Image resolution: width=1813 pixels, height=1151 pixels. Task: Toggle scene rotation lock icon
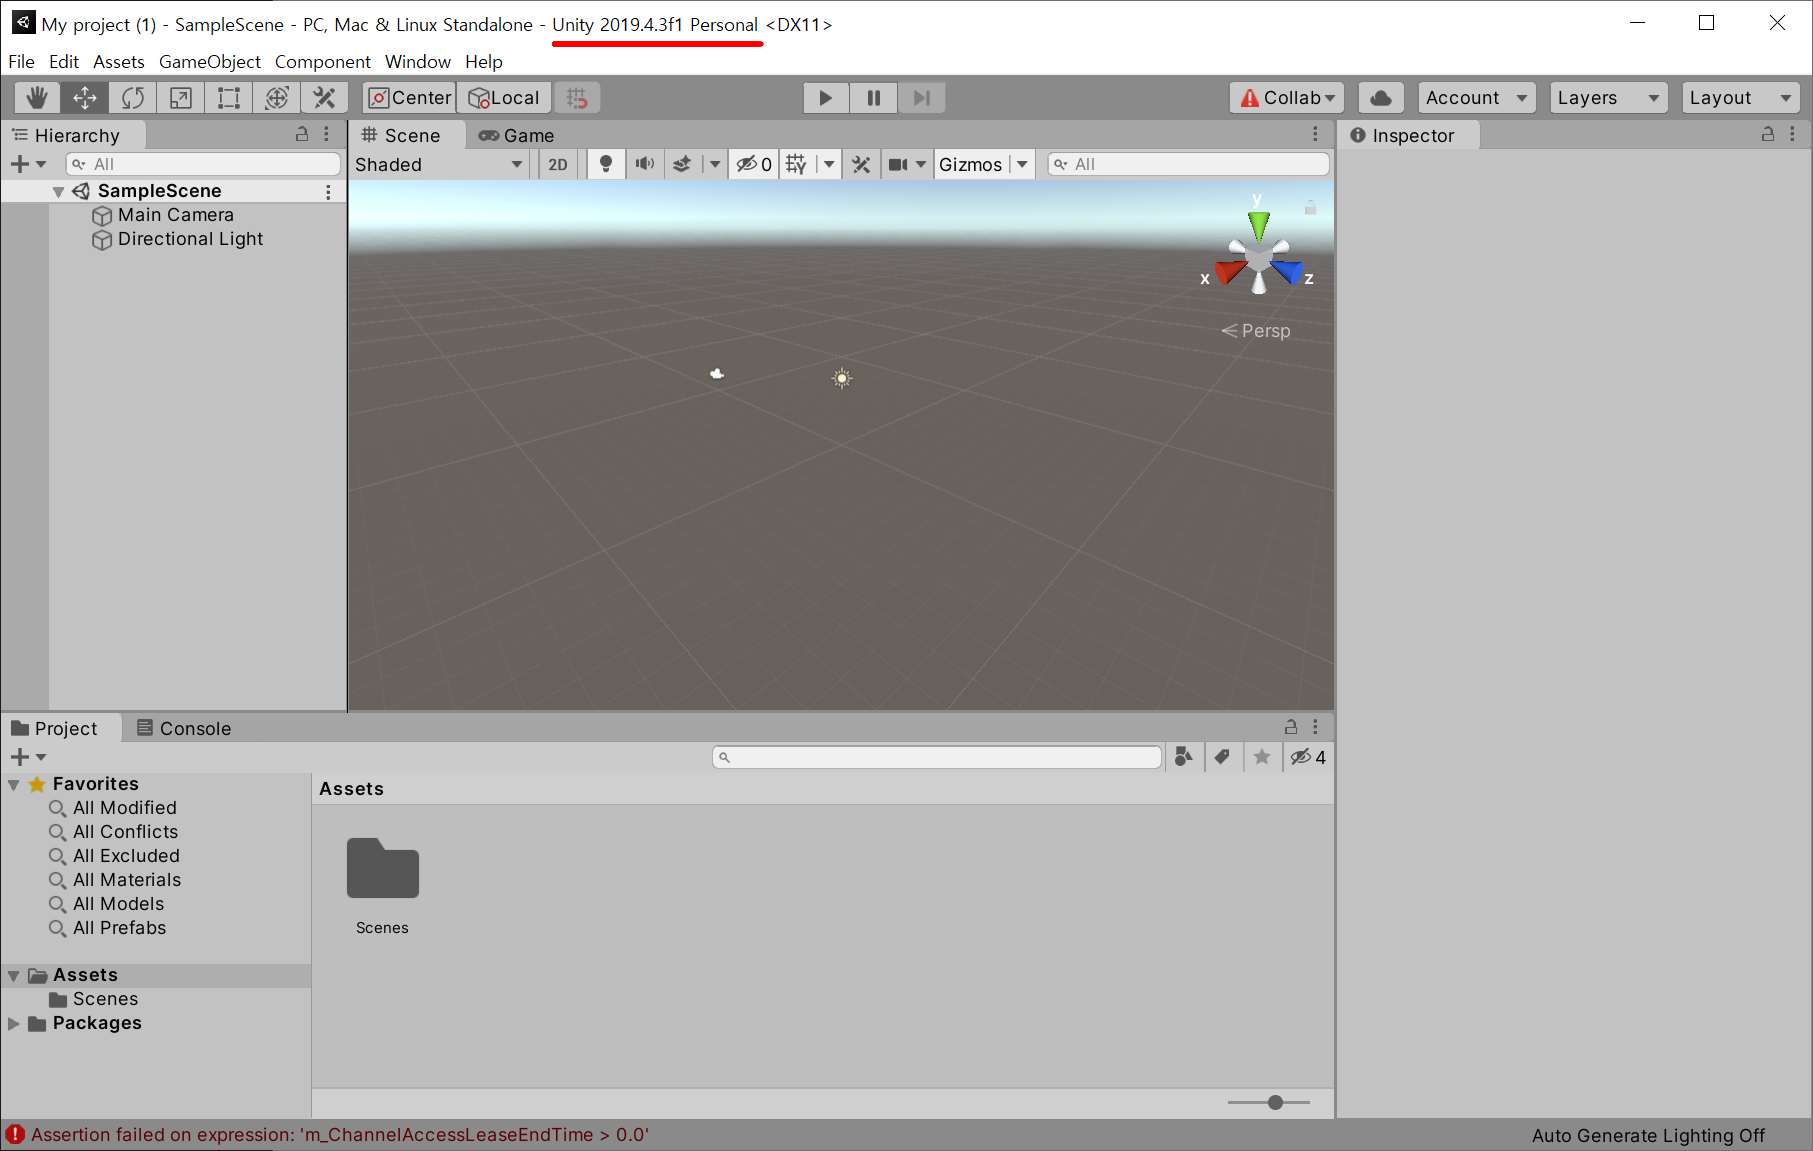click(1310, 207)
